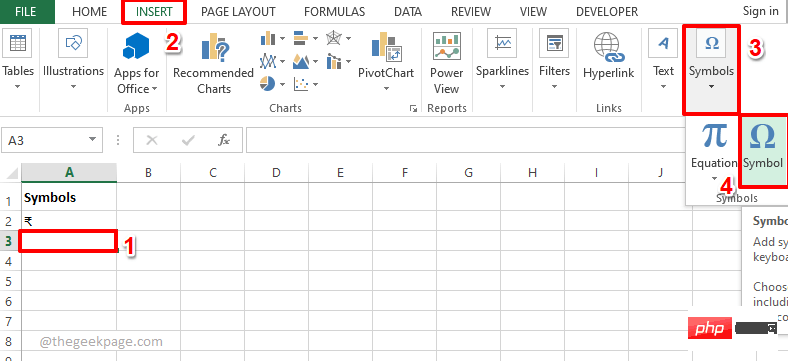Click the Hyperlink icon
Viewport: 788px width, 361px height.
pyautogui.click(x=609, y=48)
